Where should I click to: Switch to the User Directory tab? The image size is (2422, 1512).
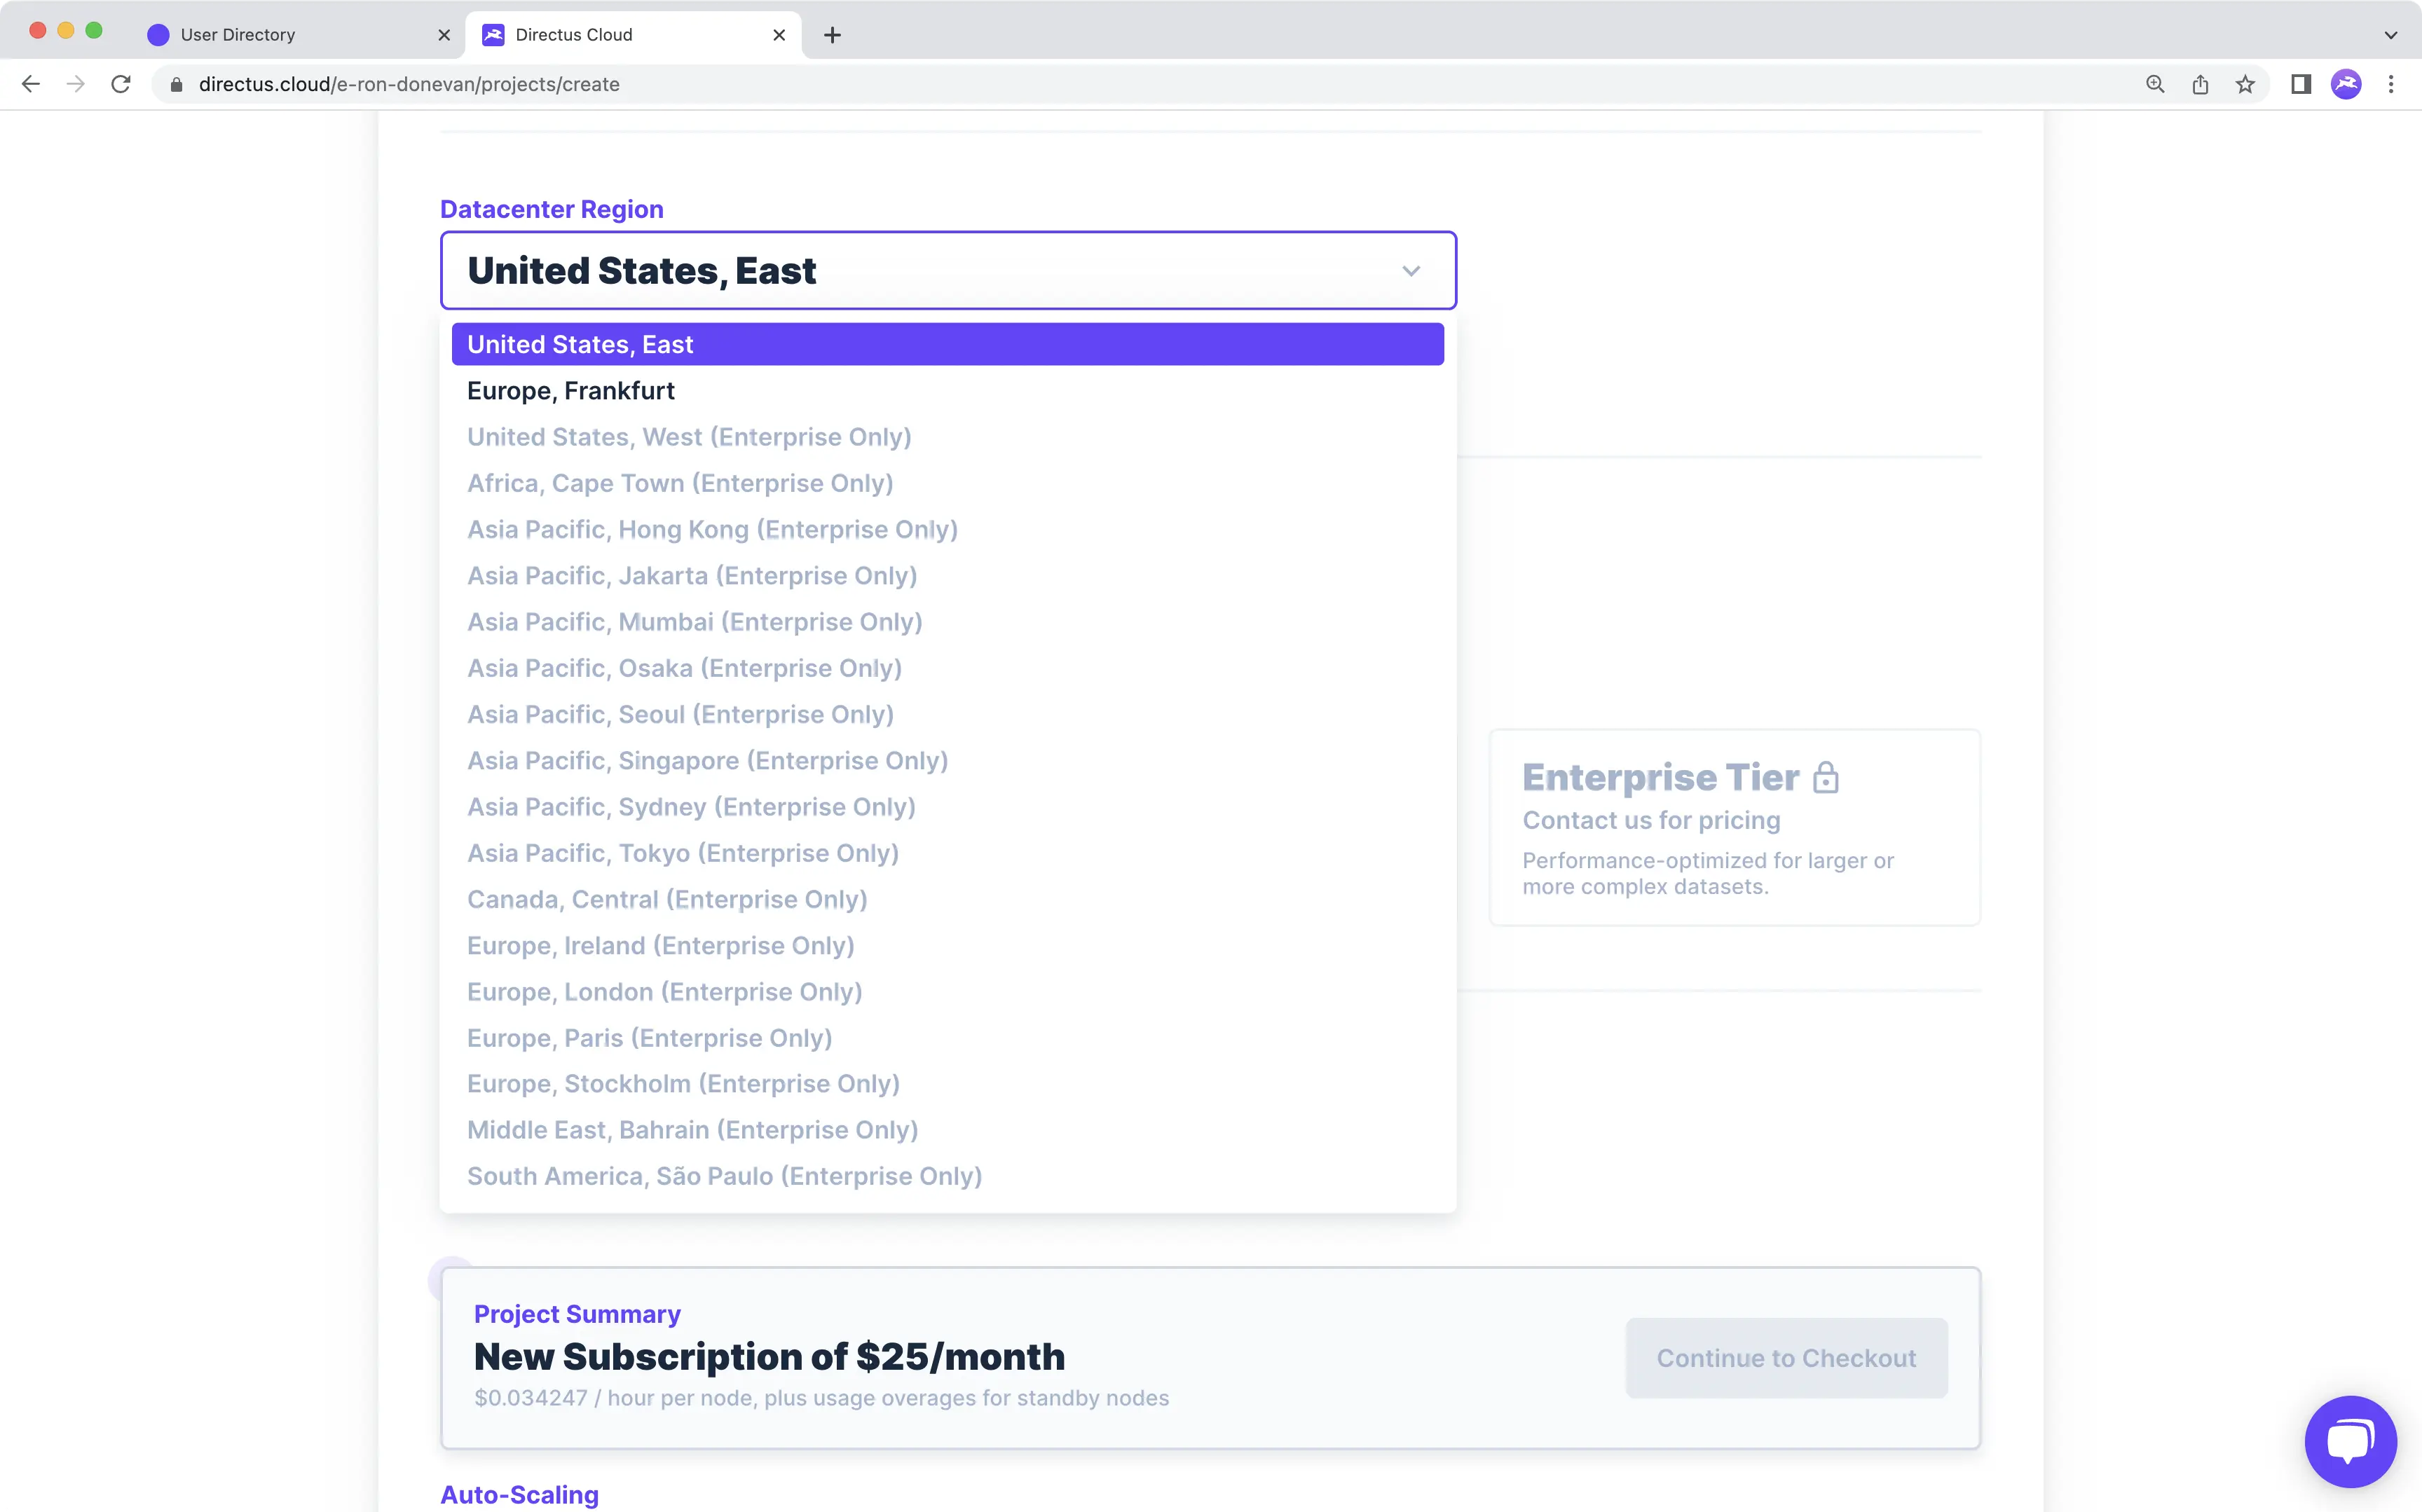click(238, 35)
